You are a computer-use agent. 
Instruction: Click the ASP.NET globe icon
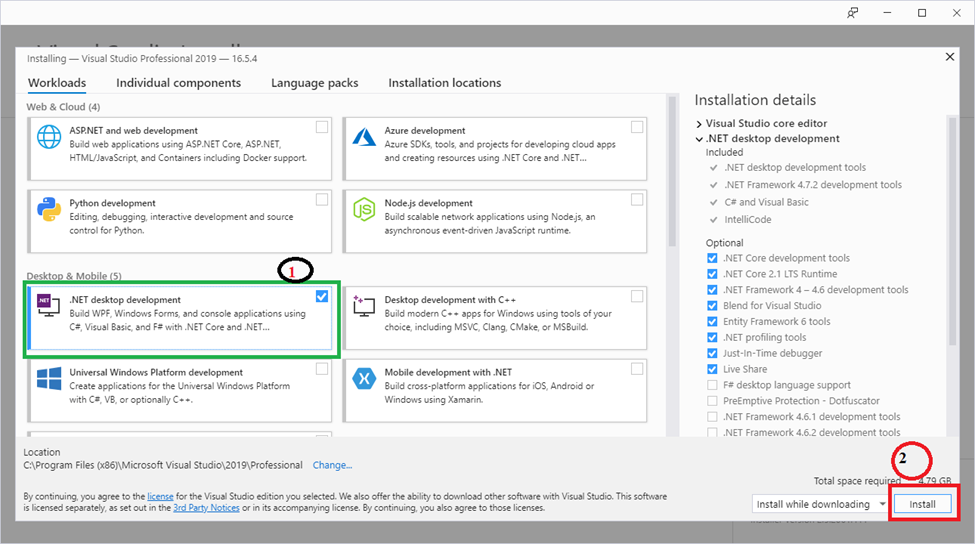[49, 137]
